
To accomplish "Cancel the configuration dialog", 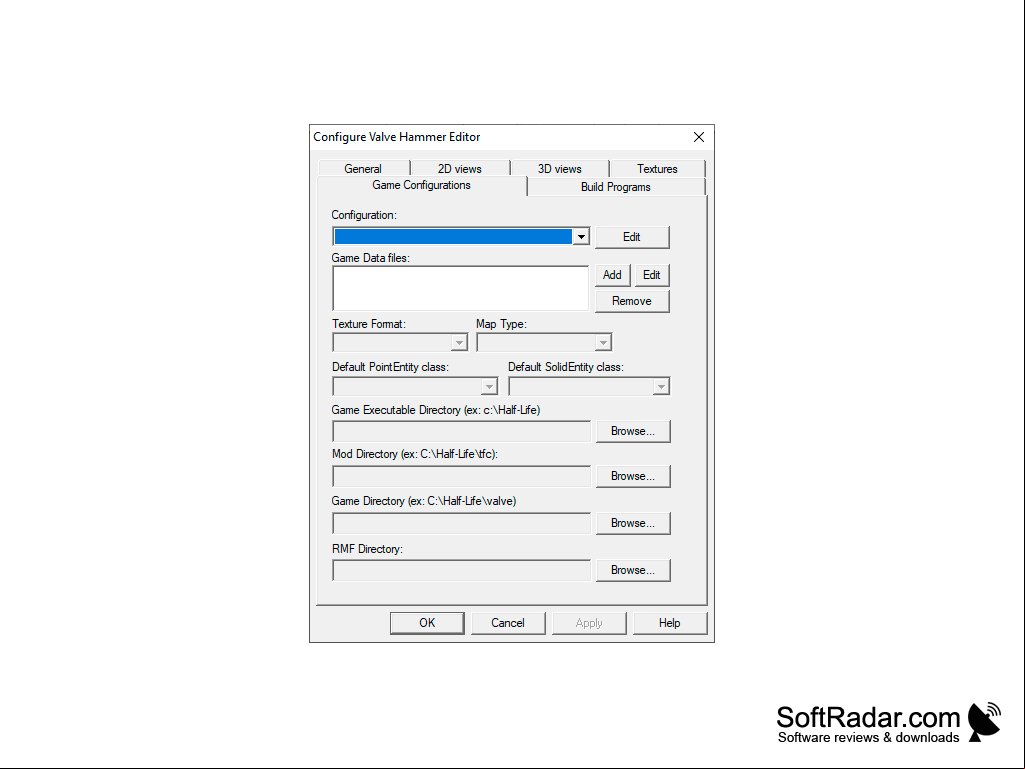I will 508,623.
